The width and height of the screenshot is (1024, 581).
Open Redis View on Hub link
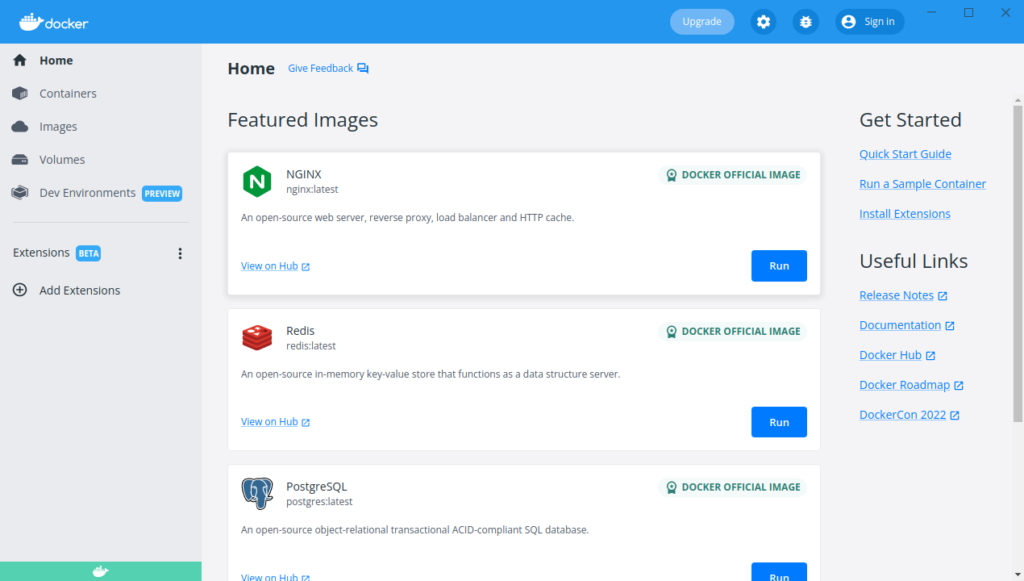(x=269, y=422)
